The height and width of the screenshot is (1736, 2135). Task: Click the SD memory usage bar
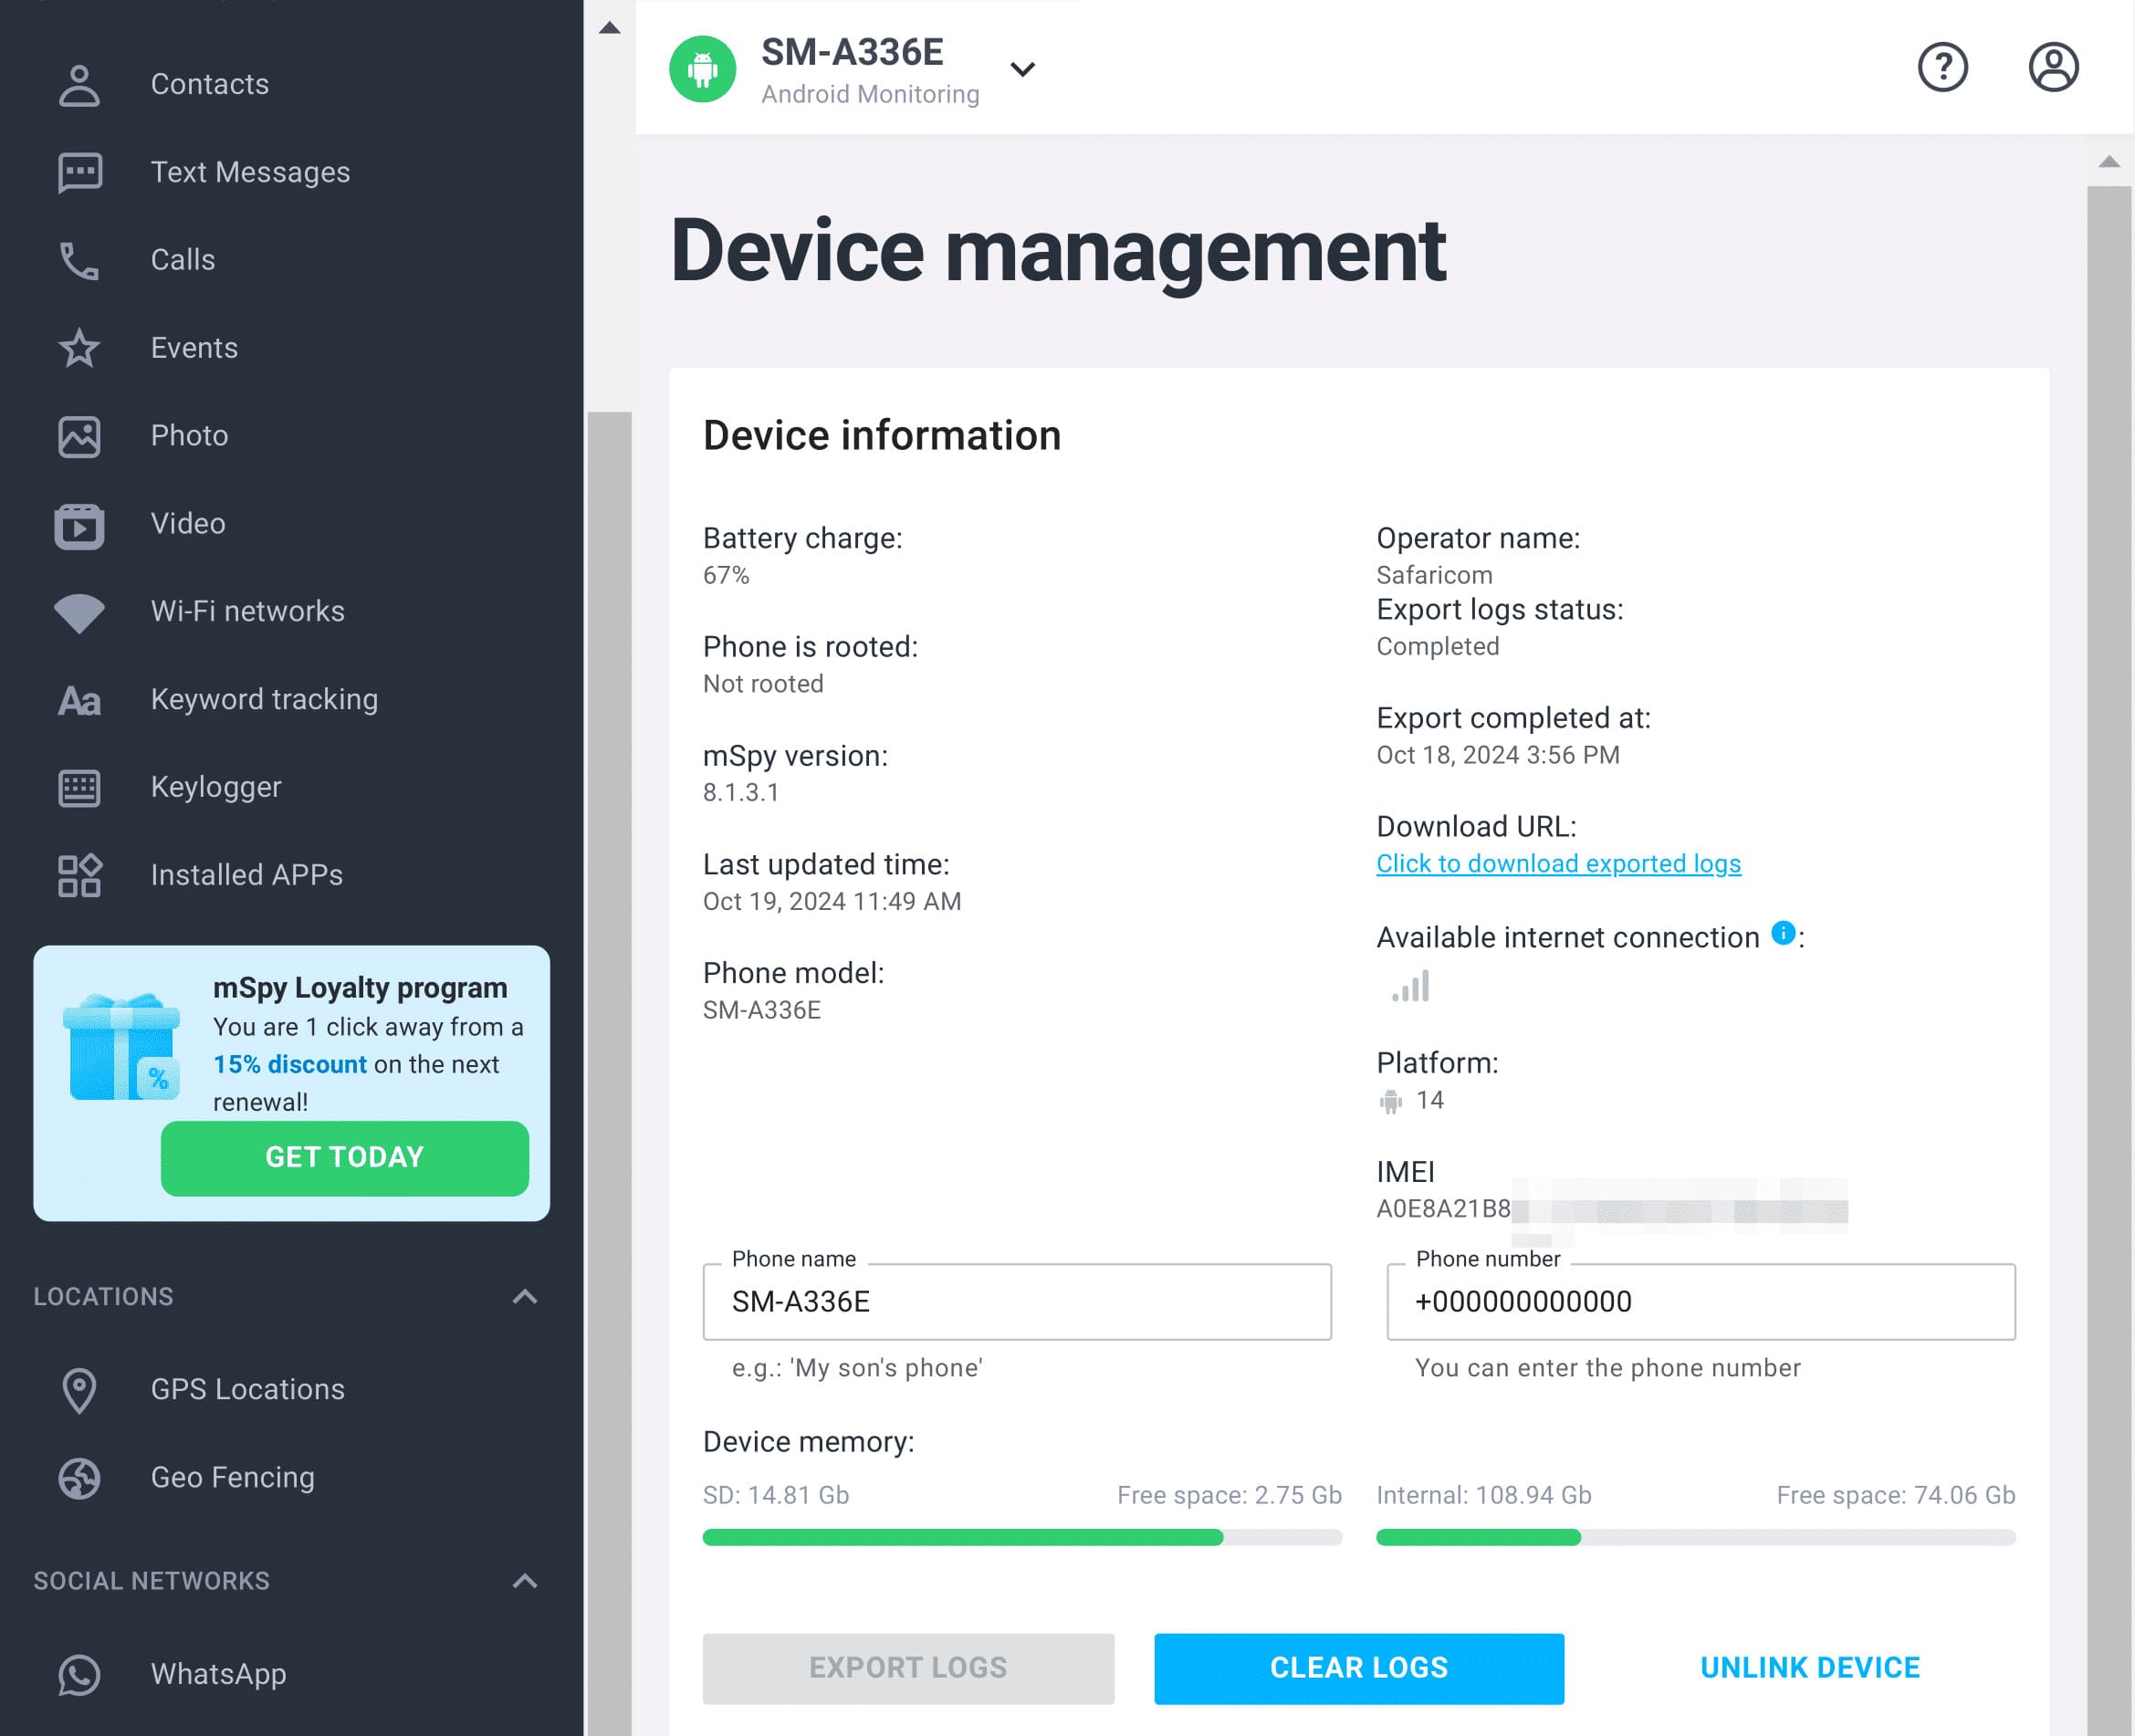pyautogui.click(x=1022, y=1538)
